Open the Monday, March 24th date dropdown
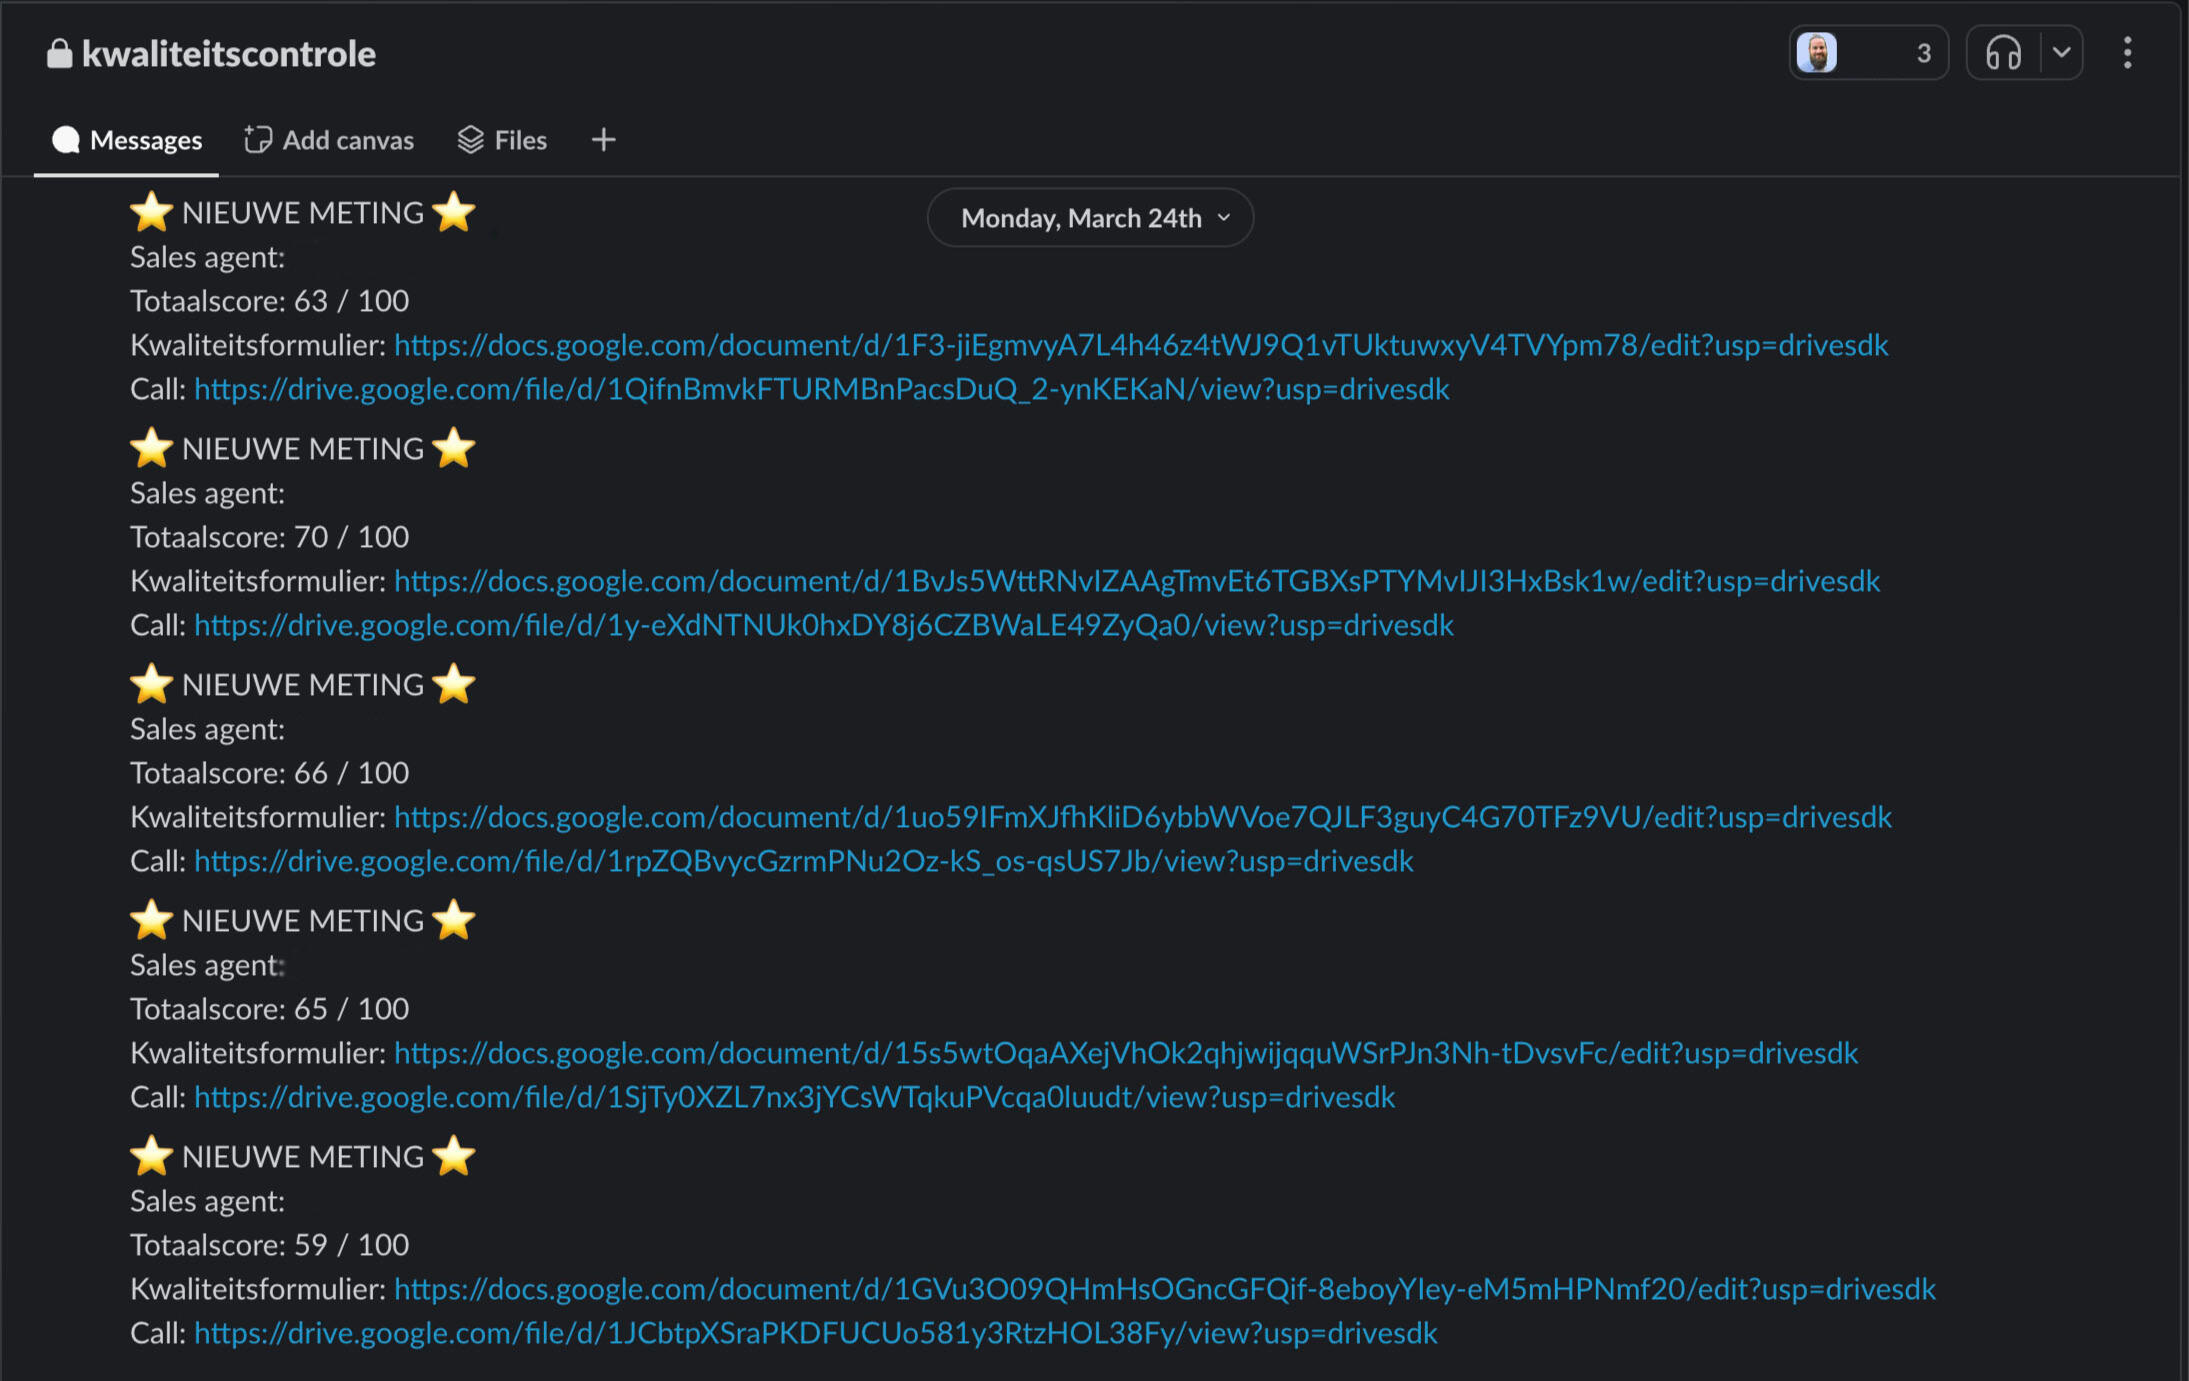Viewport: 2189px width, 1381px height. (1090, 218)
